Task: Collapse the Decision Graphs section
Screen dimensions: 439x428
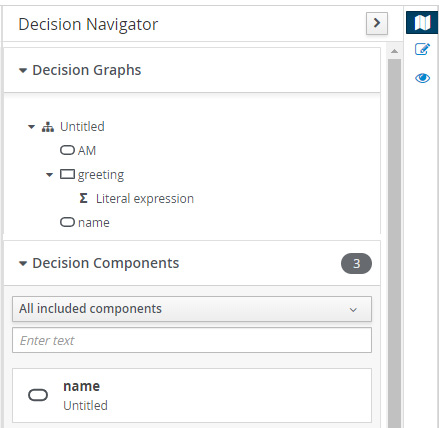Action: pos(23,70)
